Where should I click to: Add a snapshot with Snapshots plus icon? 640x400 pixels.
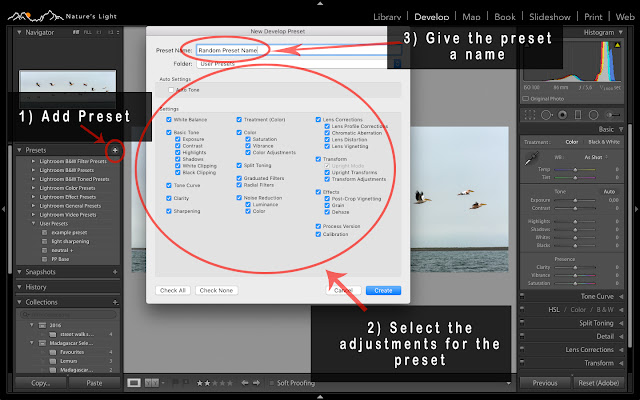[x=115, y=272]
